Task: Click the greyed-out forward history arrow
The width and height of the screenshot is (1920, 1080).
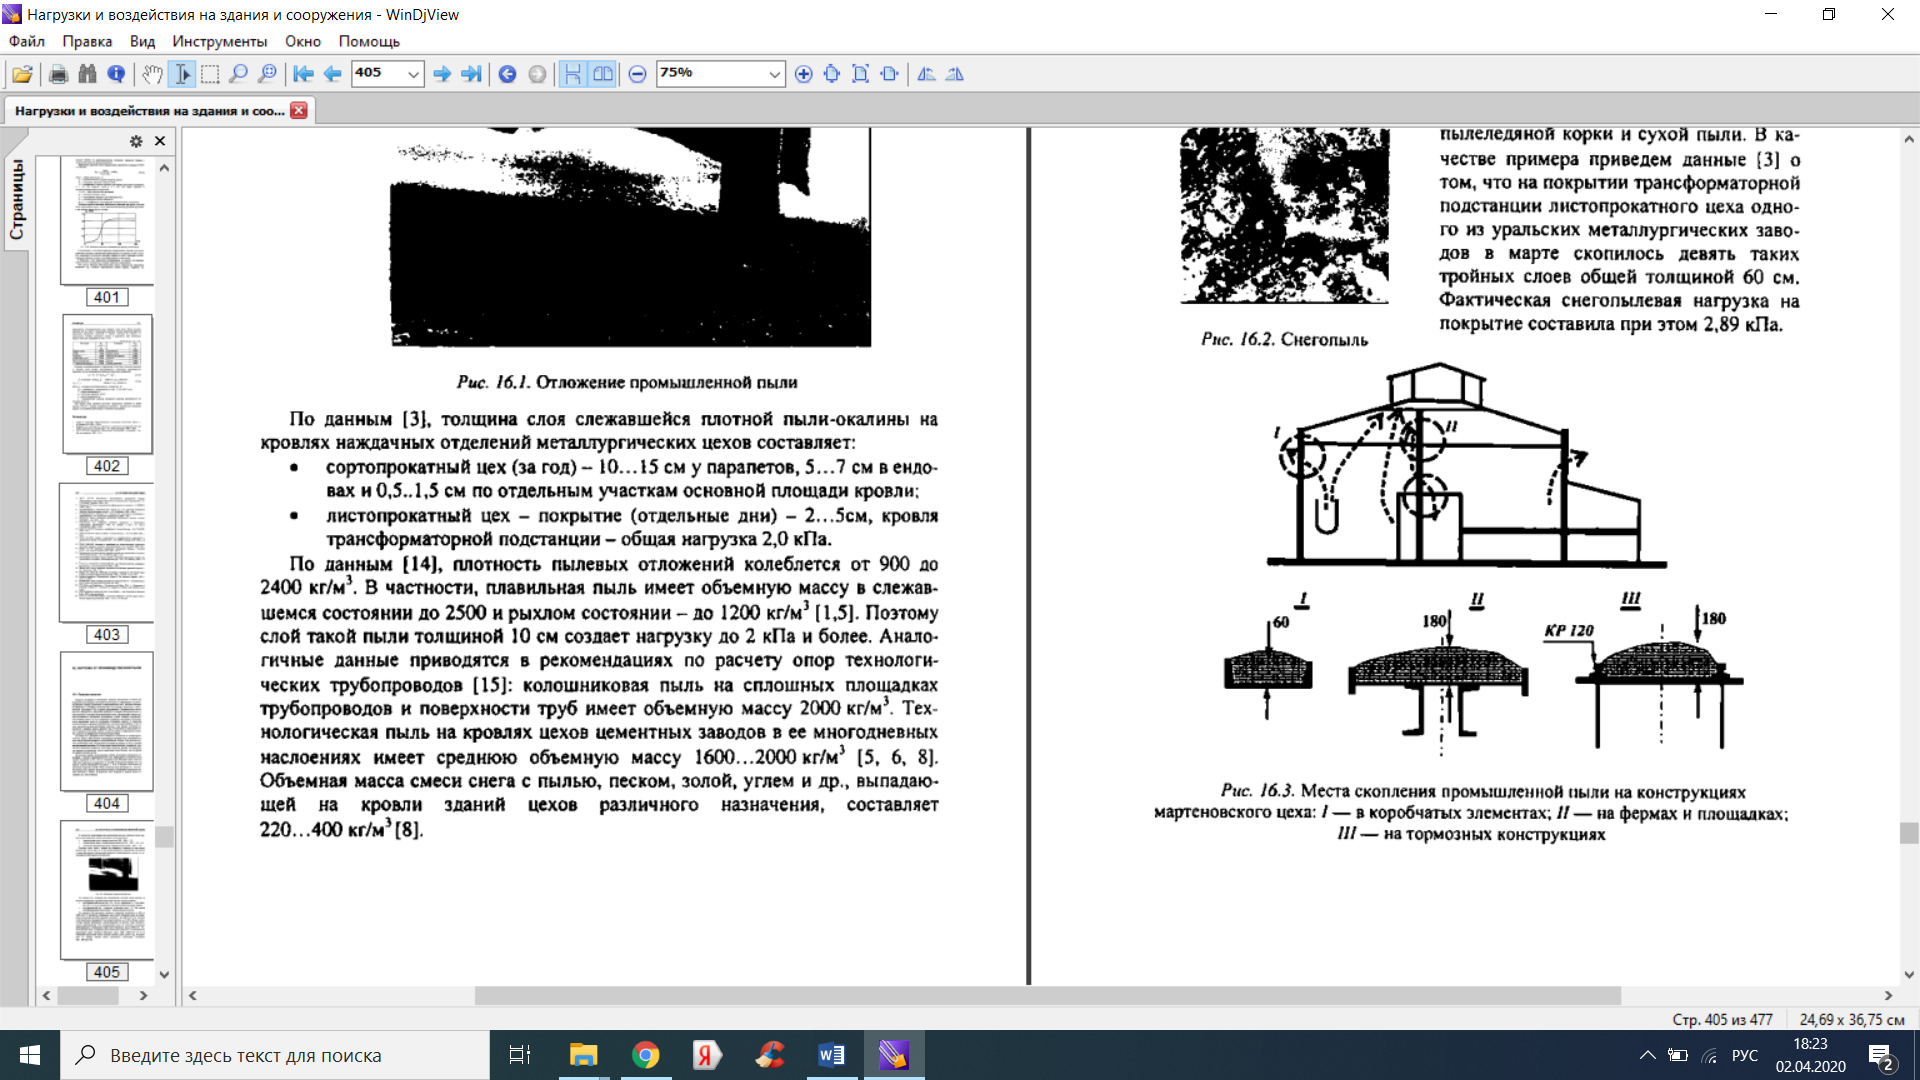Action: [x=537, y=74]
